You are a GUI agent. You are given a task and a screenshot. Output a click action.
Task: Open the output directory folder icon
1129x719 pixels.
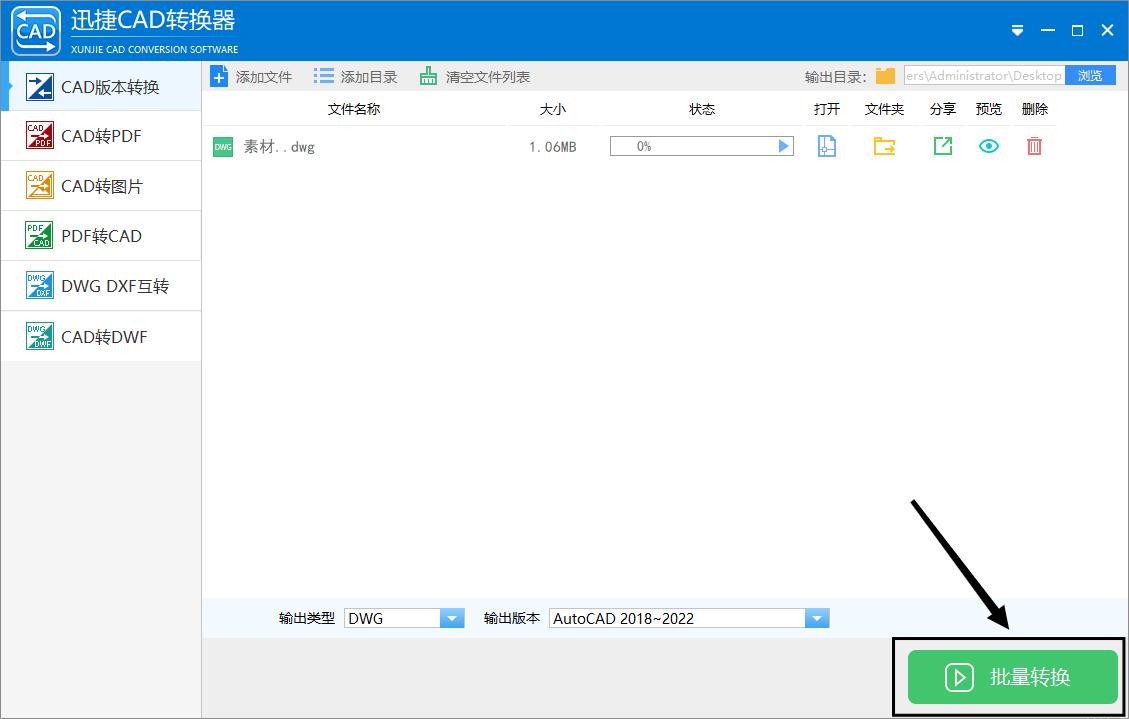coord(884,74)
